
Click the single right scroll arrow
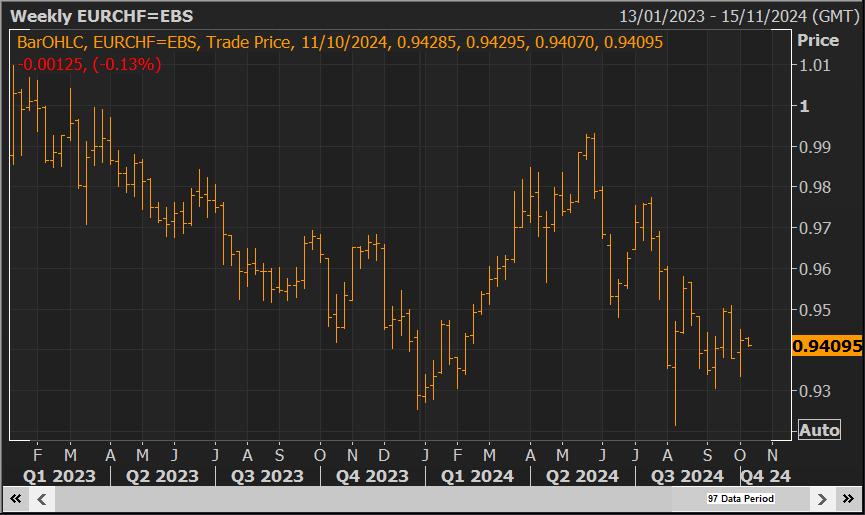[822, 499]
